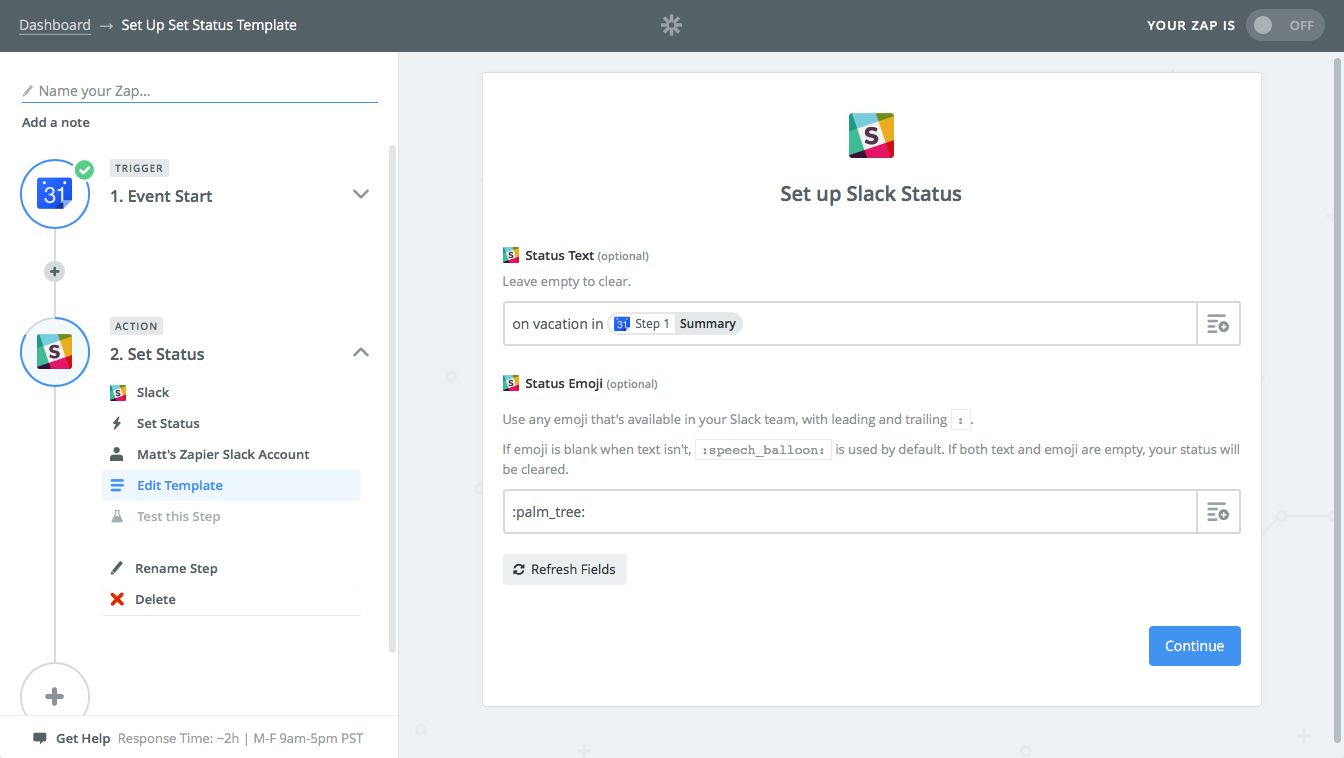Image resolution: width=1344 pixels, height=758 pixels.
Task: Click the Slack action step icon
Action: tap(55, 352)
